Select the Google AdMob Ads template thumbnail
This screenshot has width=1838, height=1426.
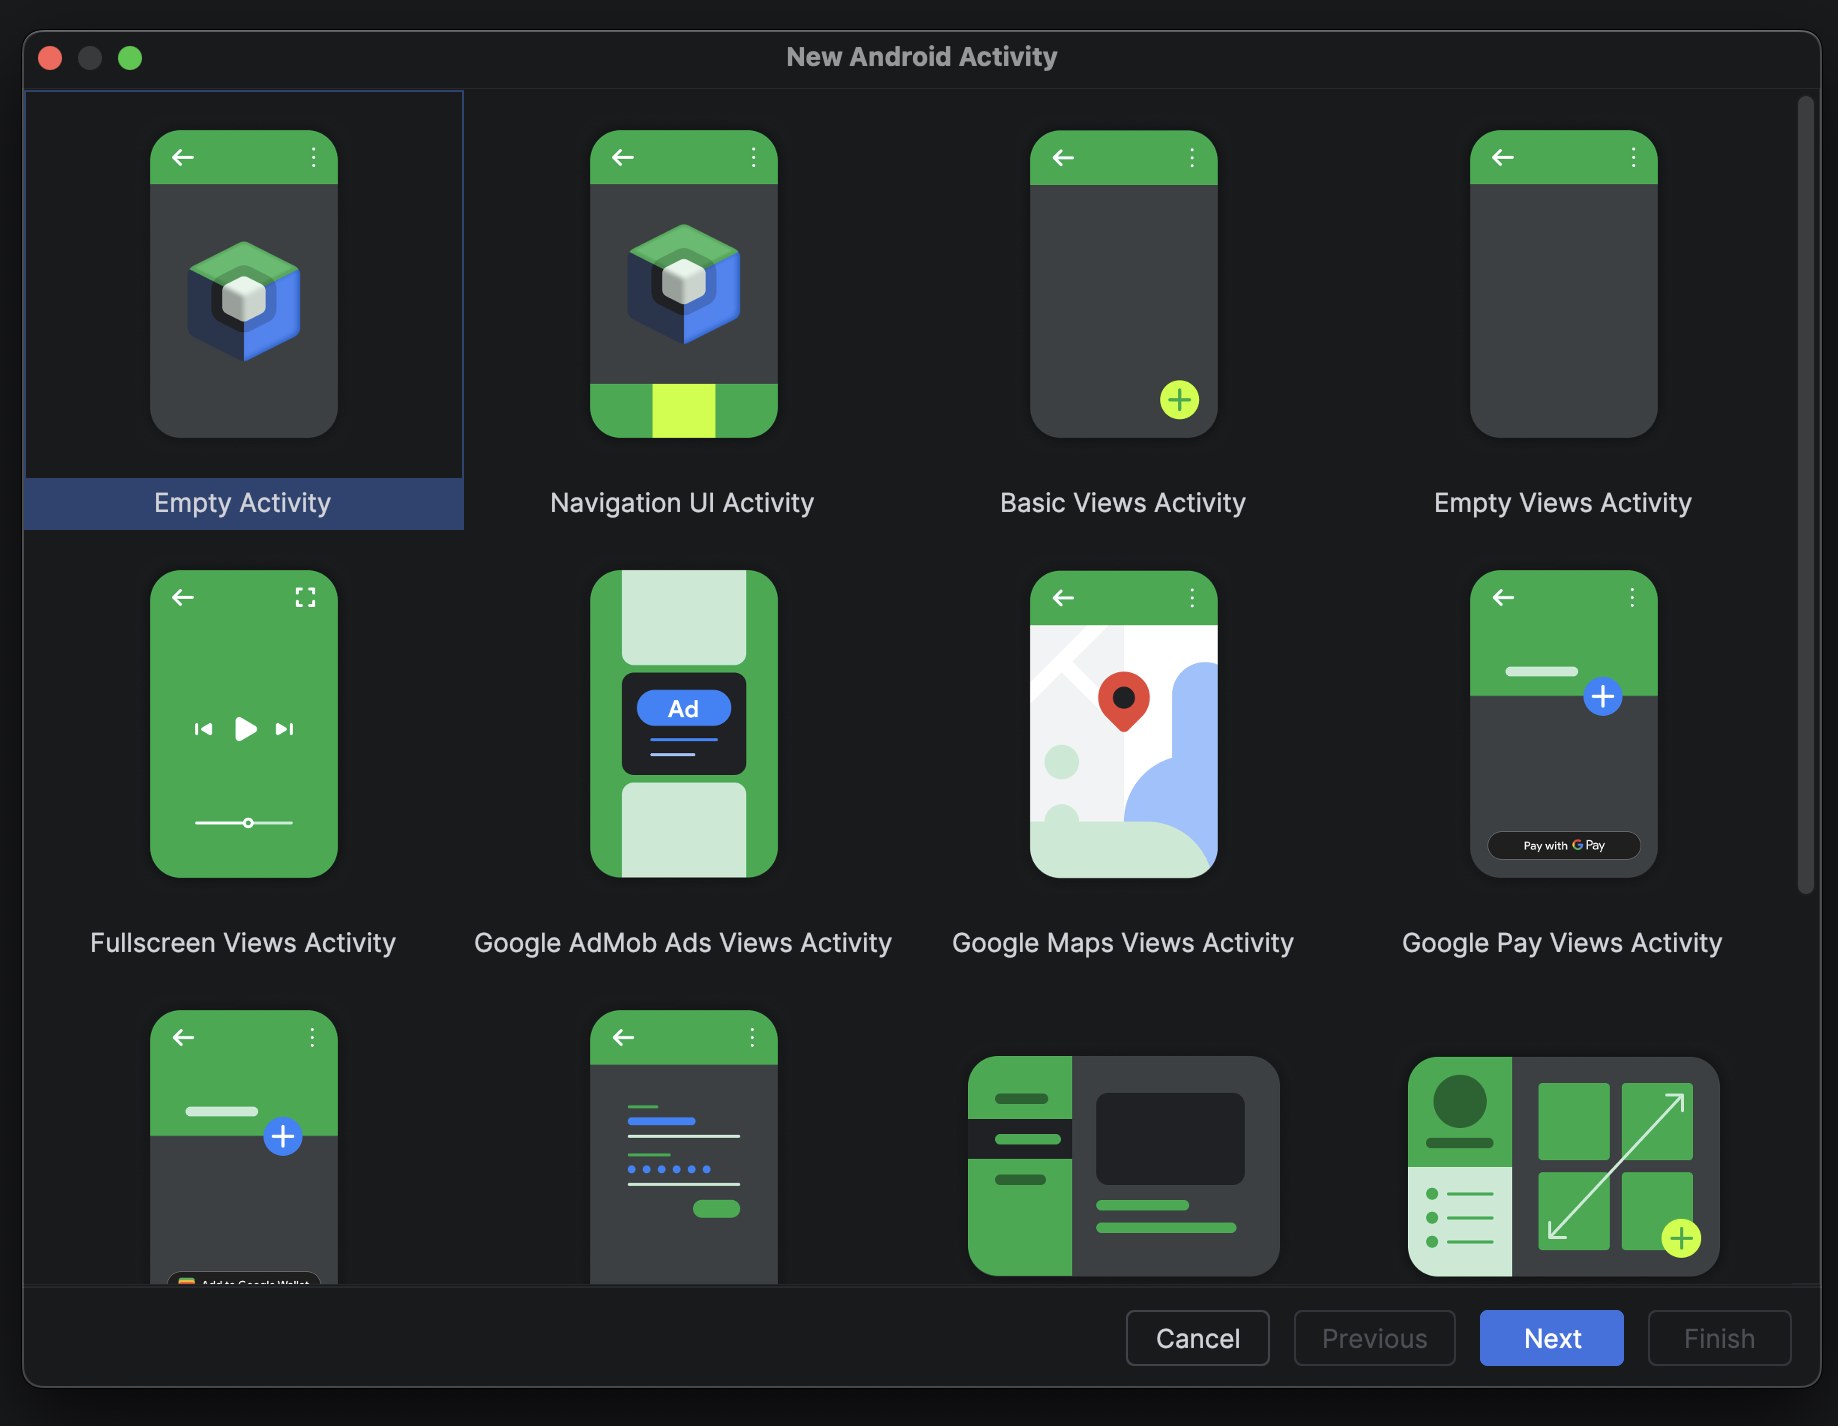click(684, 724)
